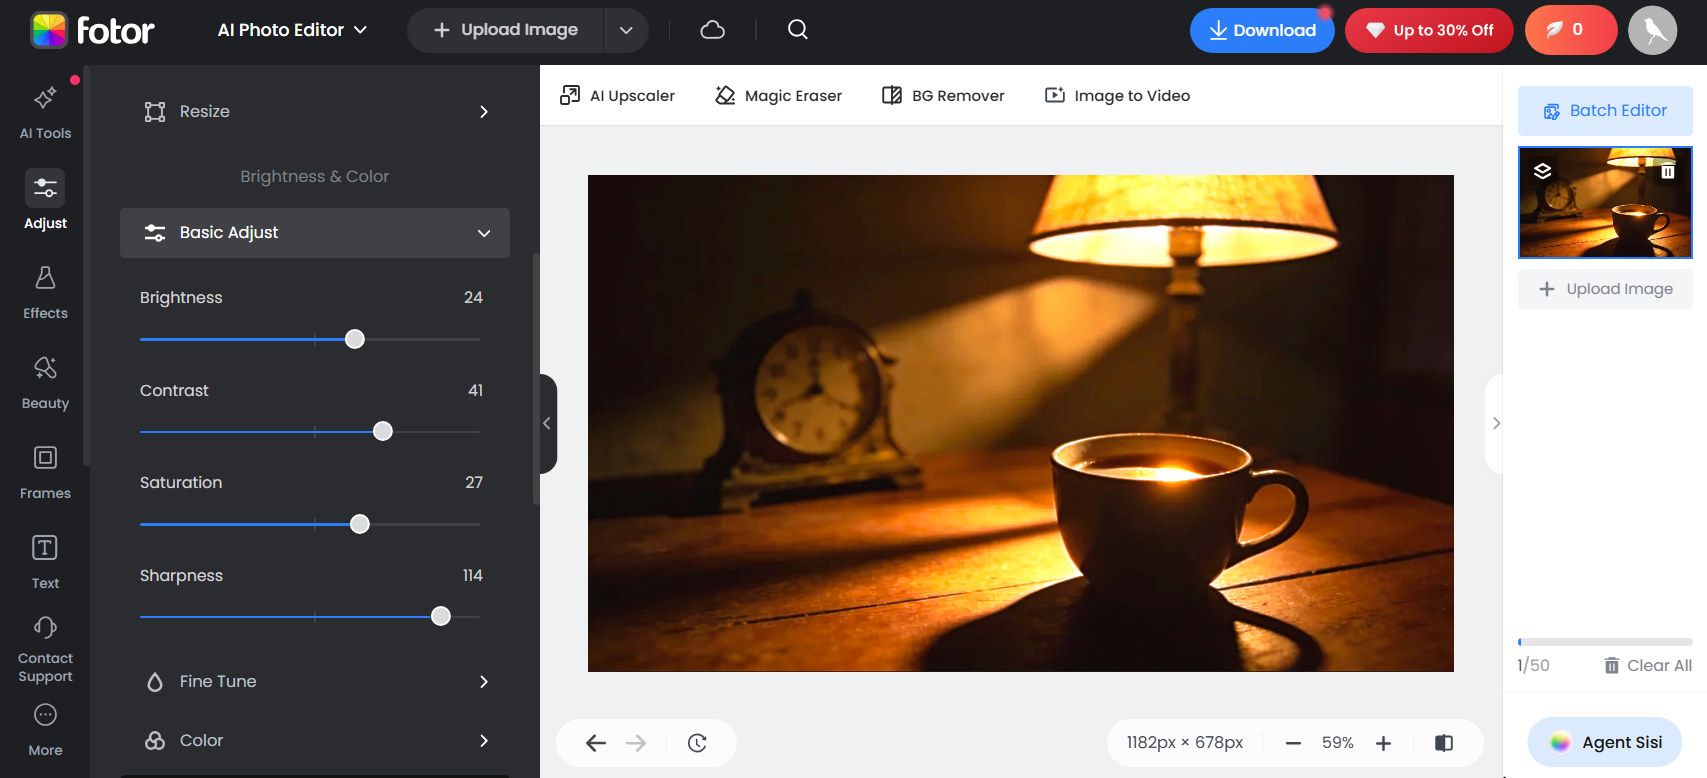Collapse the left adjust panel handle
Screen dimensions: 1707x778
pos(547,424)
